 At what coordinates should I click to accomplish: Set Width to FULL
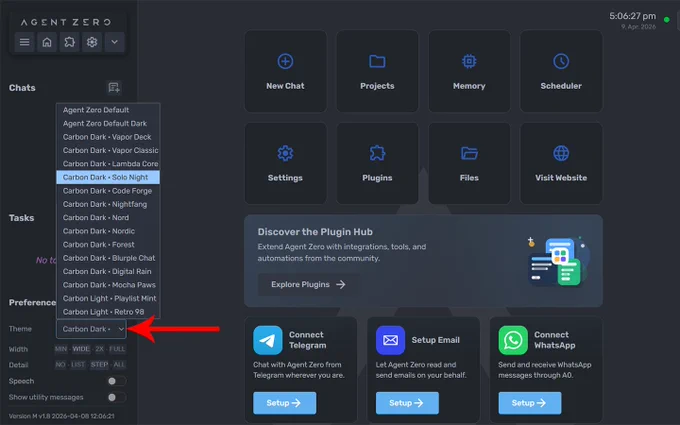click(117, 349)
